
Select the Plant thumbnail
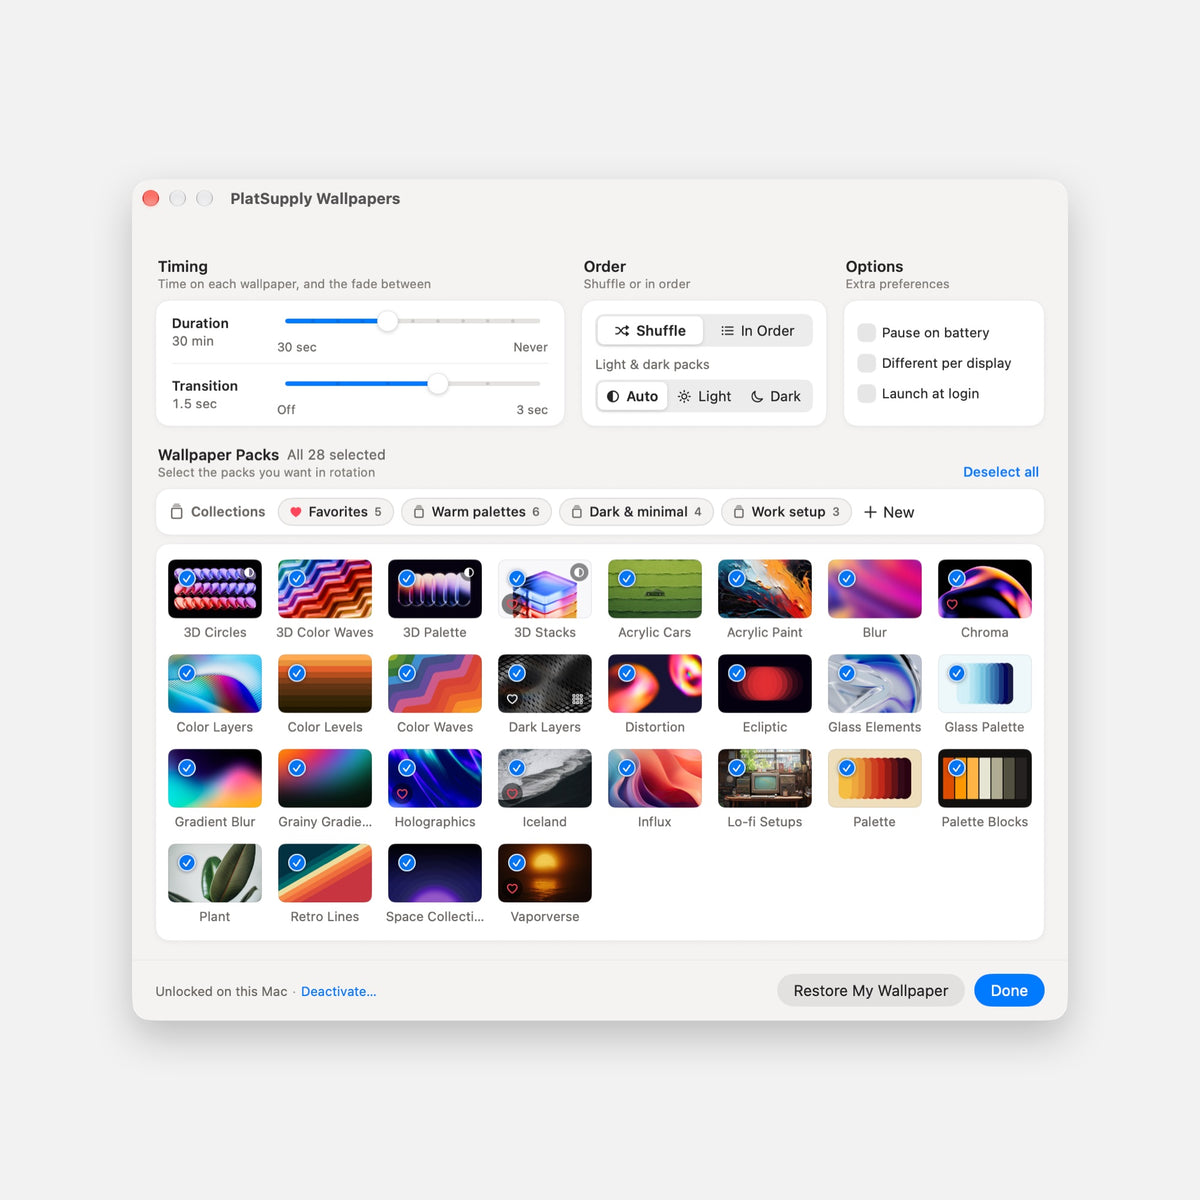click(x=215, y=873)
